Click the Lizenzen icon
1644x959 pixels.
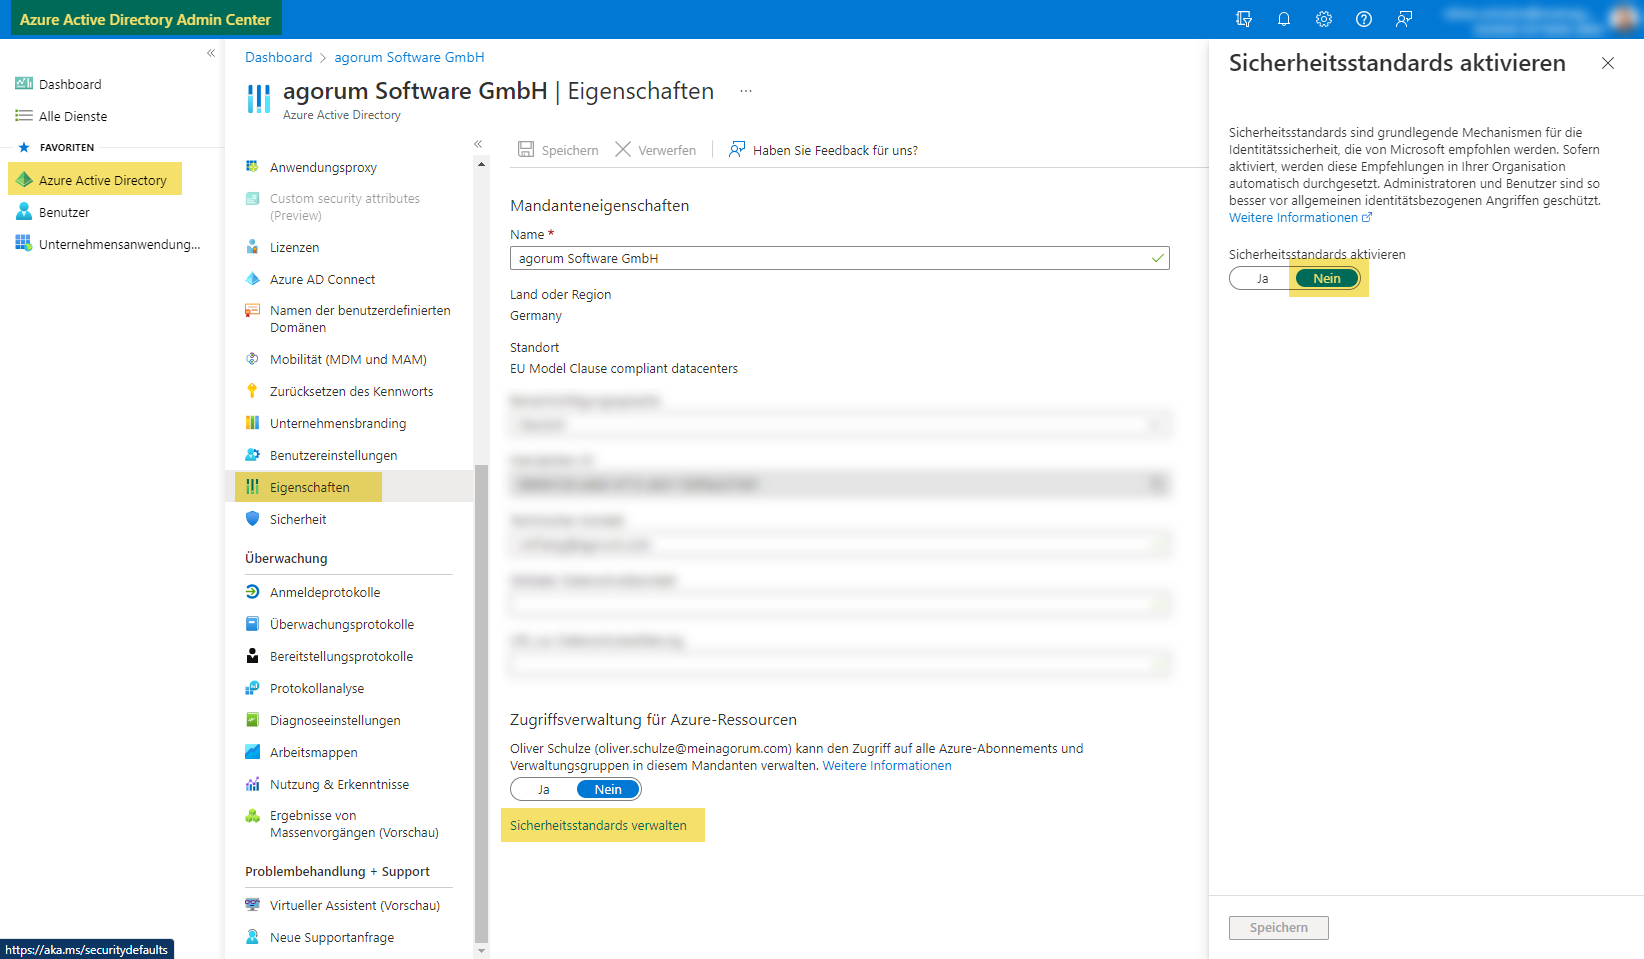252,247
